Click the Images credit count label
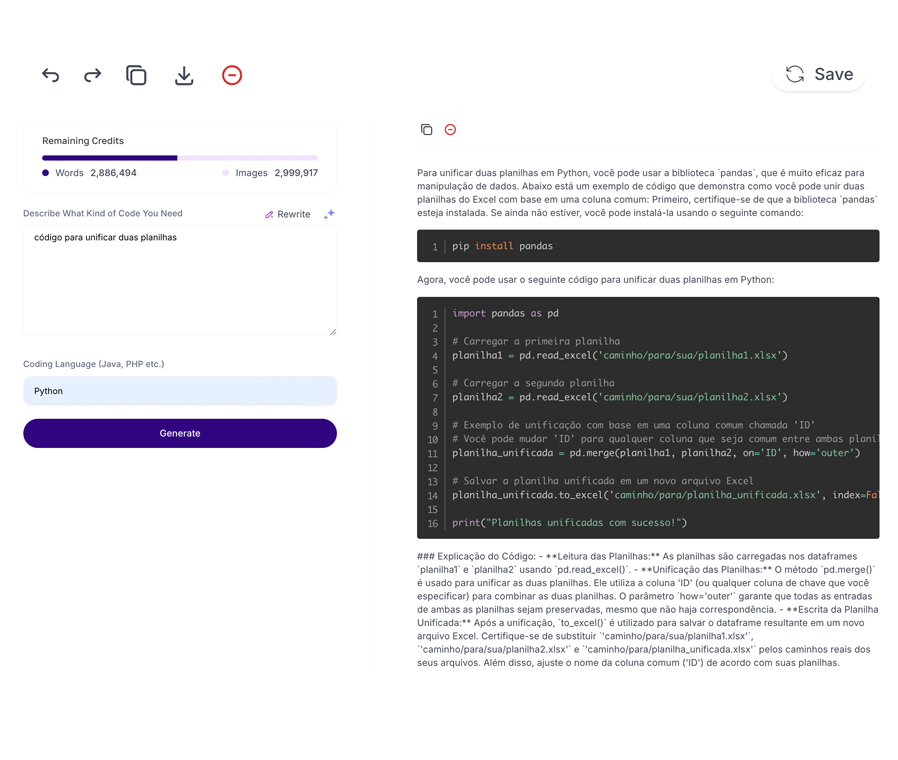This screenshot has height=760, width=898. pyautogui.click(x=270, y=173)
